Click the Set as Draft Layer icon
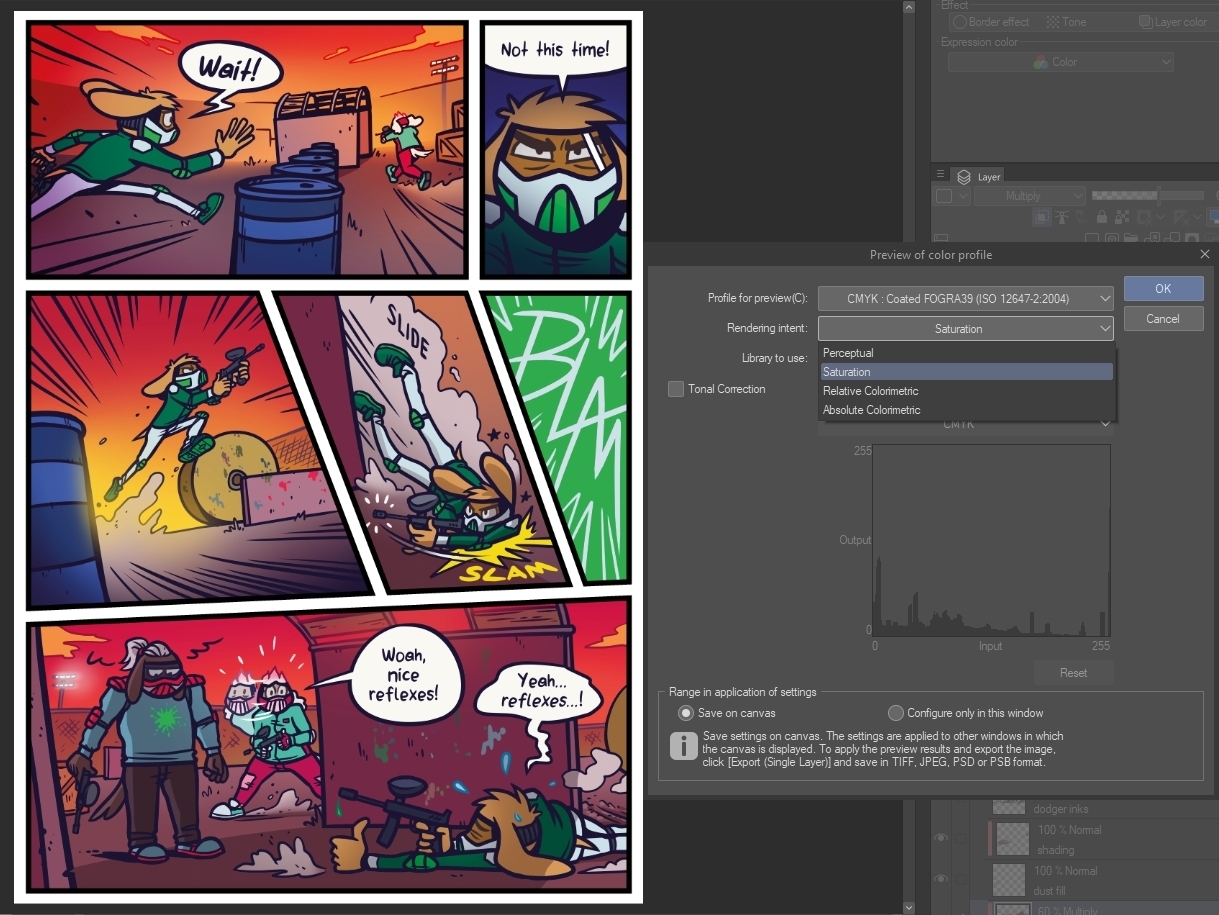This screenshot has height=915, width=1219. tap(1082, 217)
